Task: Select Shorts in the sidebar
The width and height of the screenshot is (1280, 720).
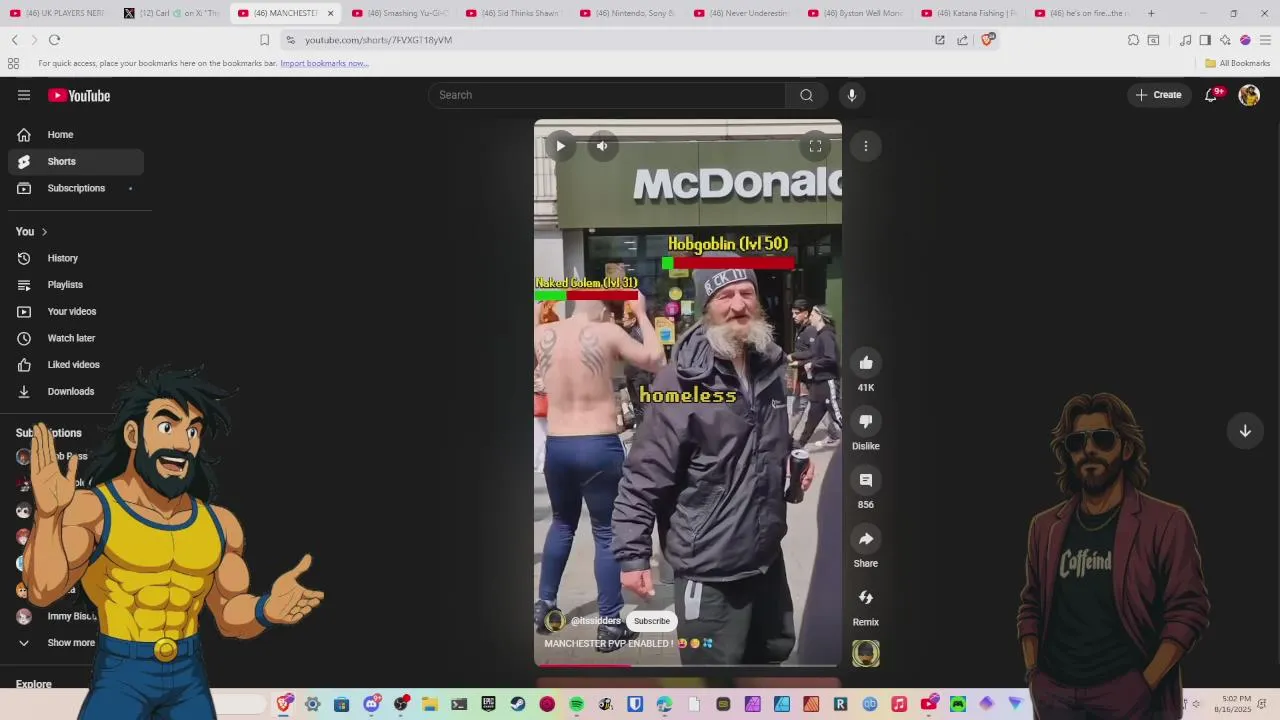Action: pyautogui.click(x=76, y=161)
